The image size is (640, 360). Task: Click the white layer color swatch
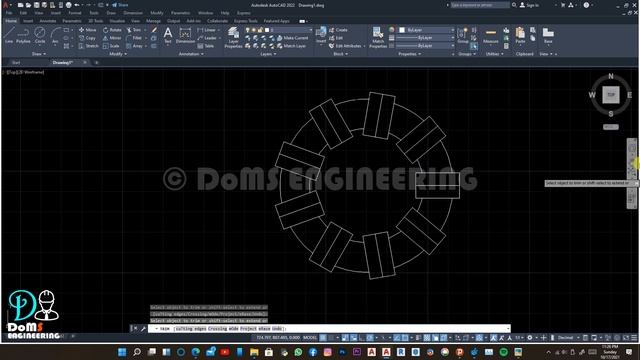[267, 30]
